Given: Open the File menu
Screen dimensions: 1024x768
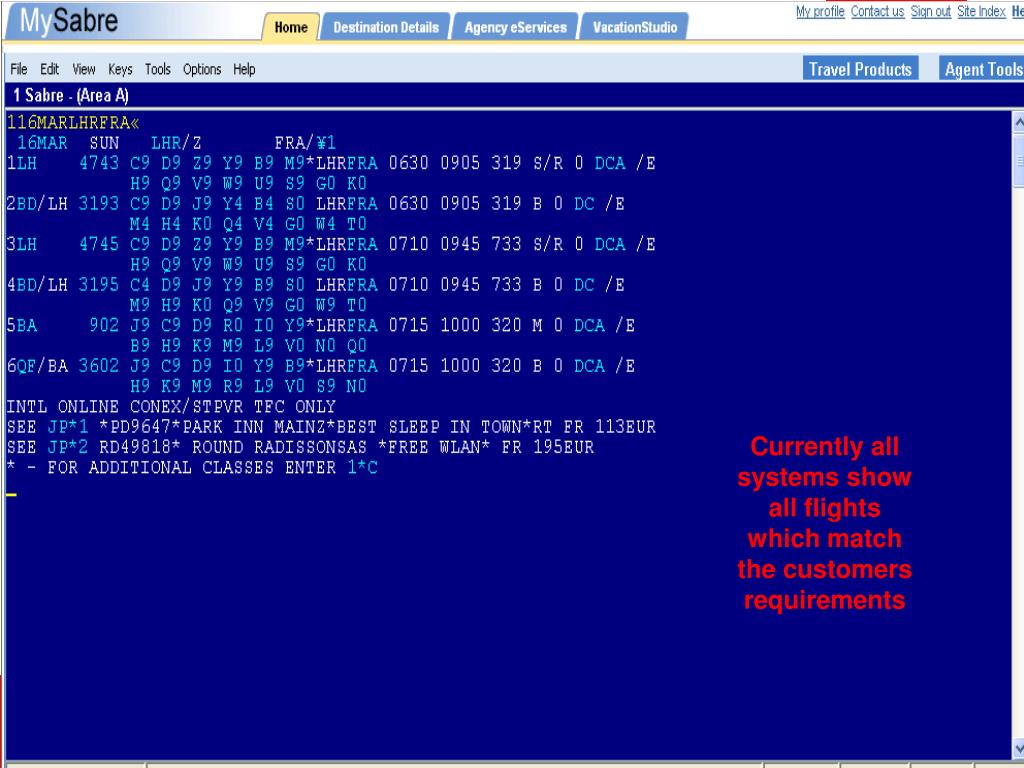Looking at the screenshot, I should pos(19,69).
